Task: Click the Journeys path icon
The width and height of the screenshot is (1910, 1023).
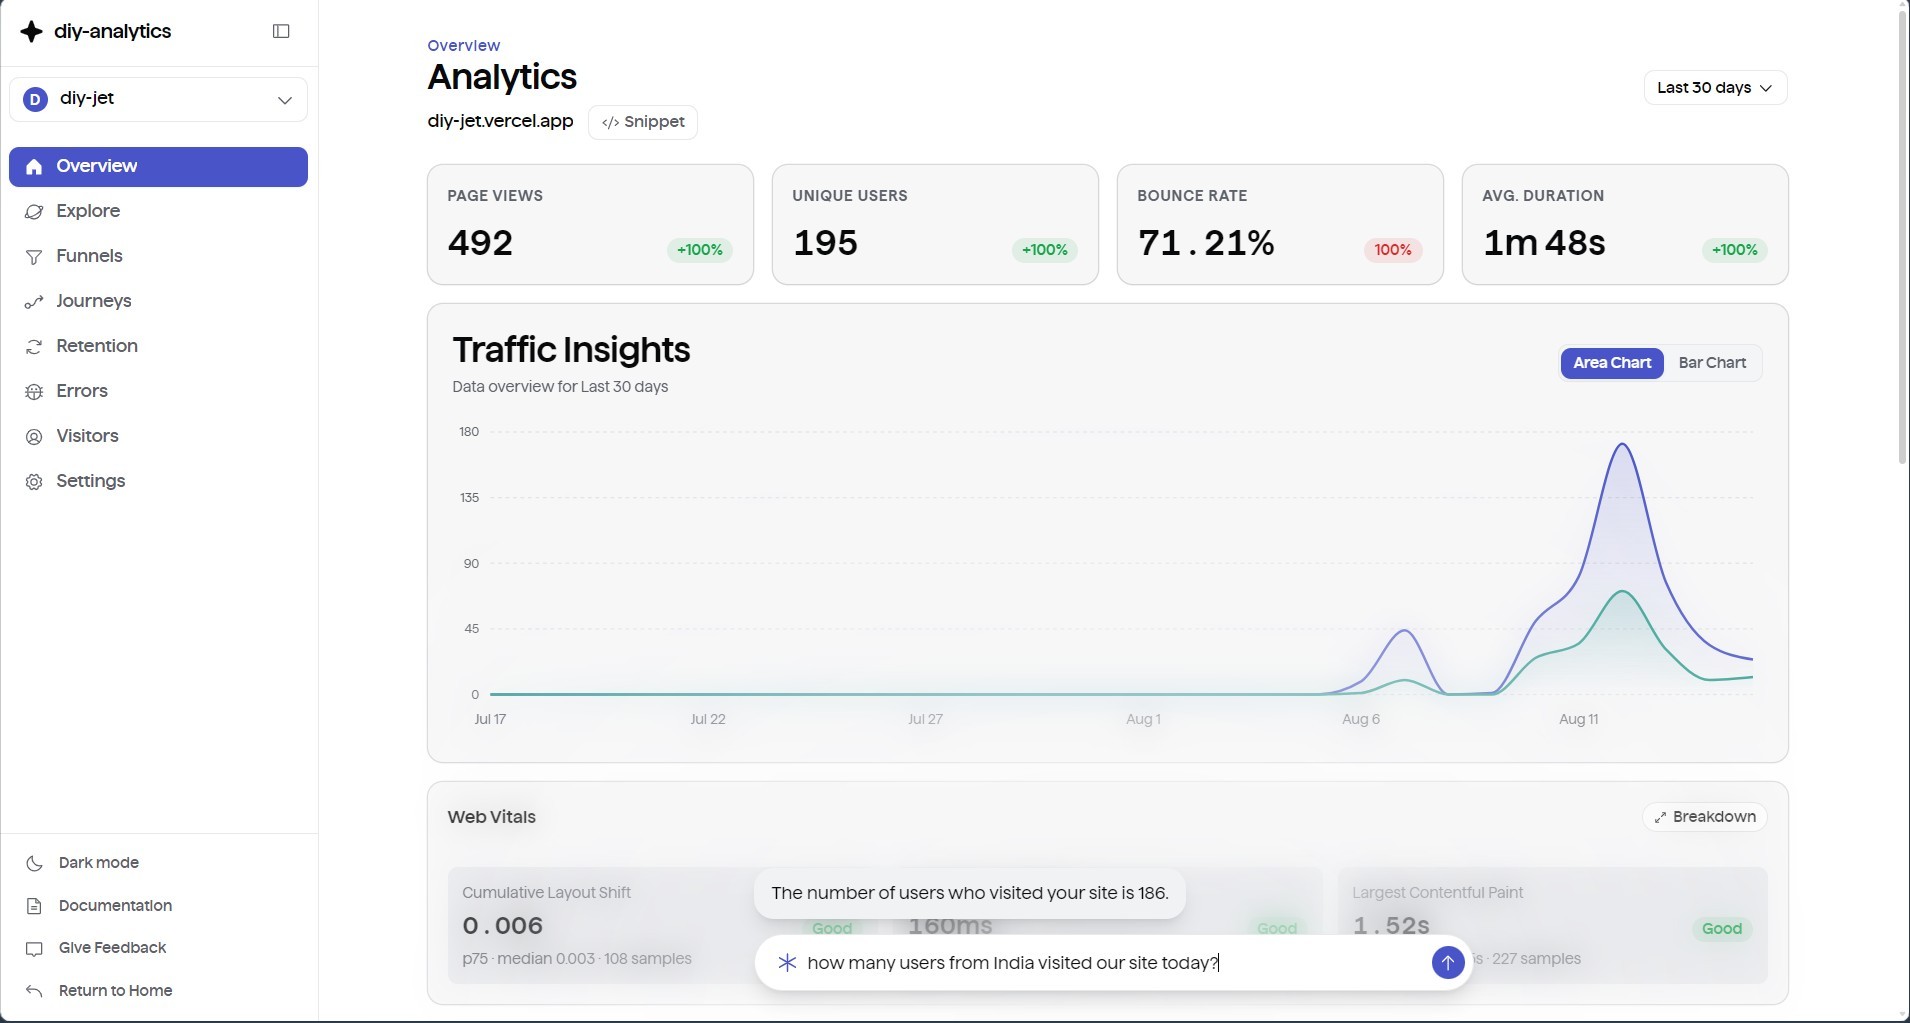Action: (x=34, y=302)
